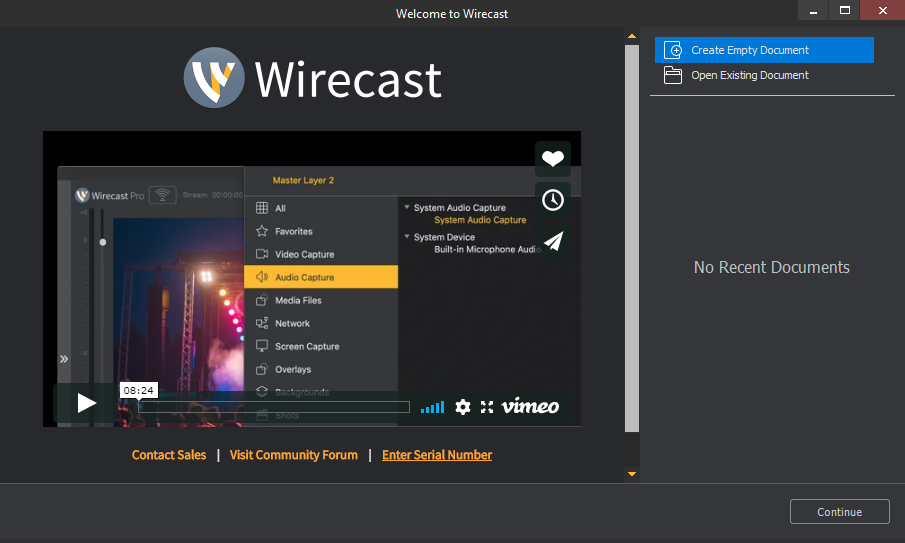Click Wirecast Pro streaming wifi icon
Viewport: 905px width, 543px height.
(163, 195)
